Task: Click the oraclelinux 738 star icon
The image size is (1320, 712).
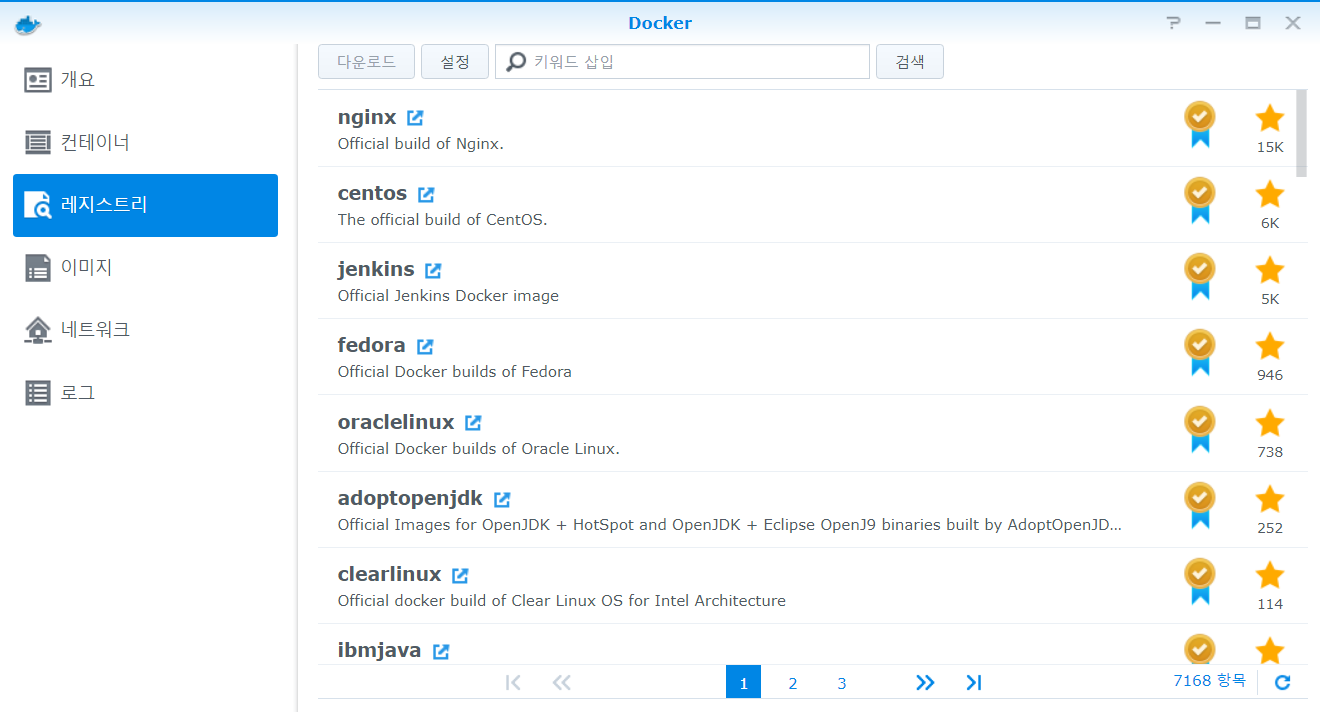Action: pos(1270,423)
